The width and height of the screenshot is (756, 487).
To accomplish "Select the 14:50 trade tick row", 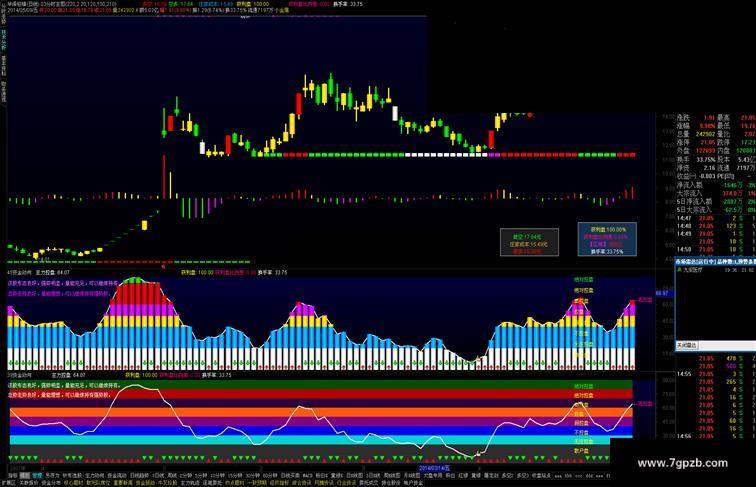I will click(x=716, y=249).
